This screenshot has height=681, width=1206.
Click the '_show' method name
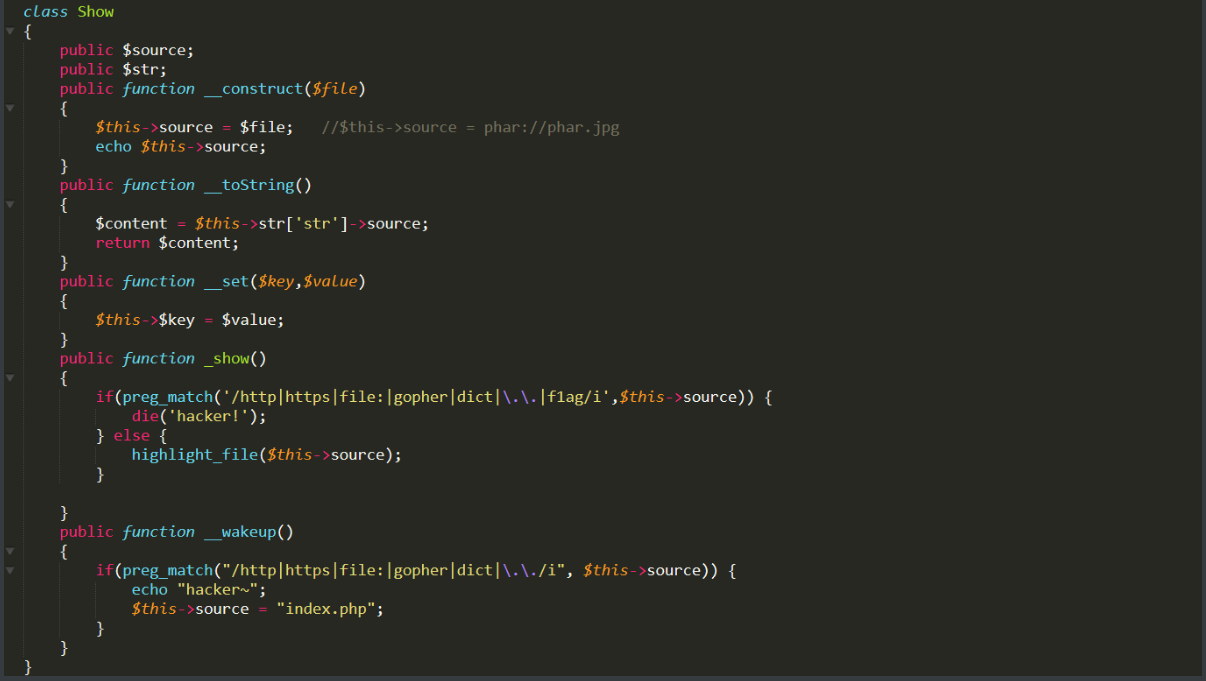click(x=226, y=358)
